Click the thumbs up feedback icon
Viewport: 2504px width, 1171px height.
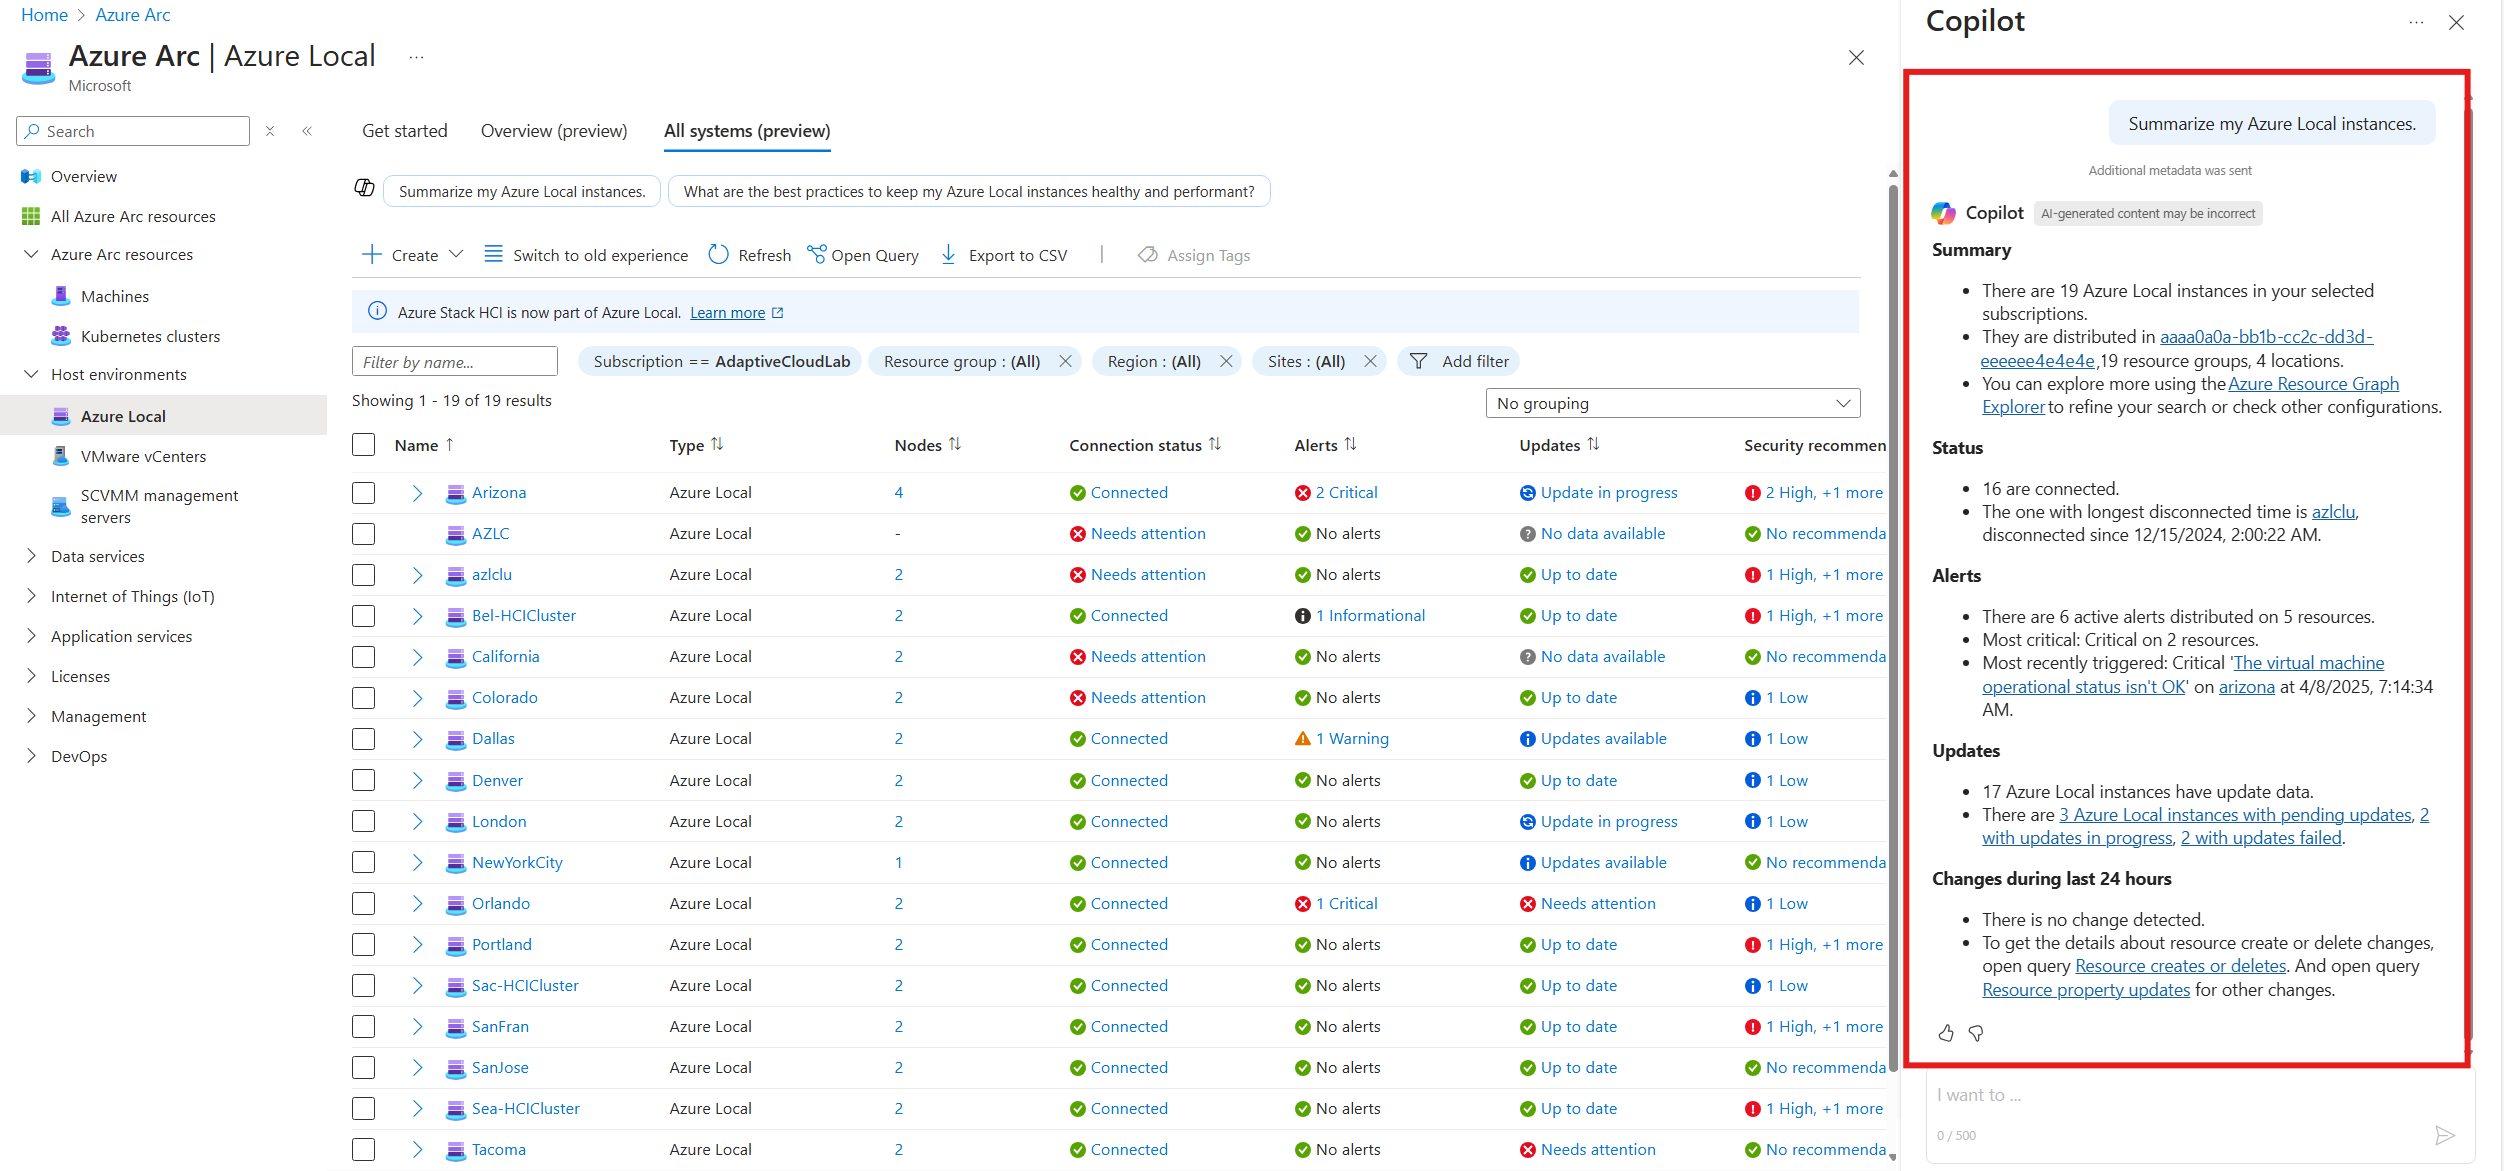(x=1945, y=1033)
